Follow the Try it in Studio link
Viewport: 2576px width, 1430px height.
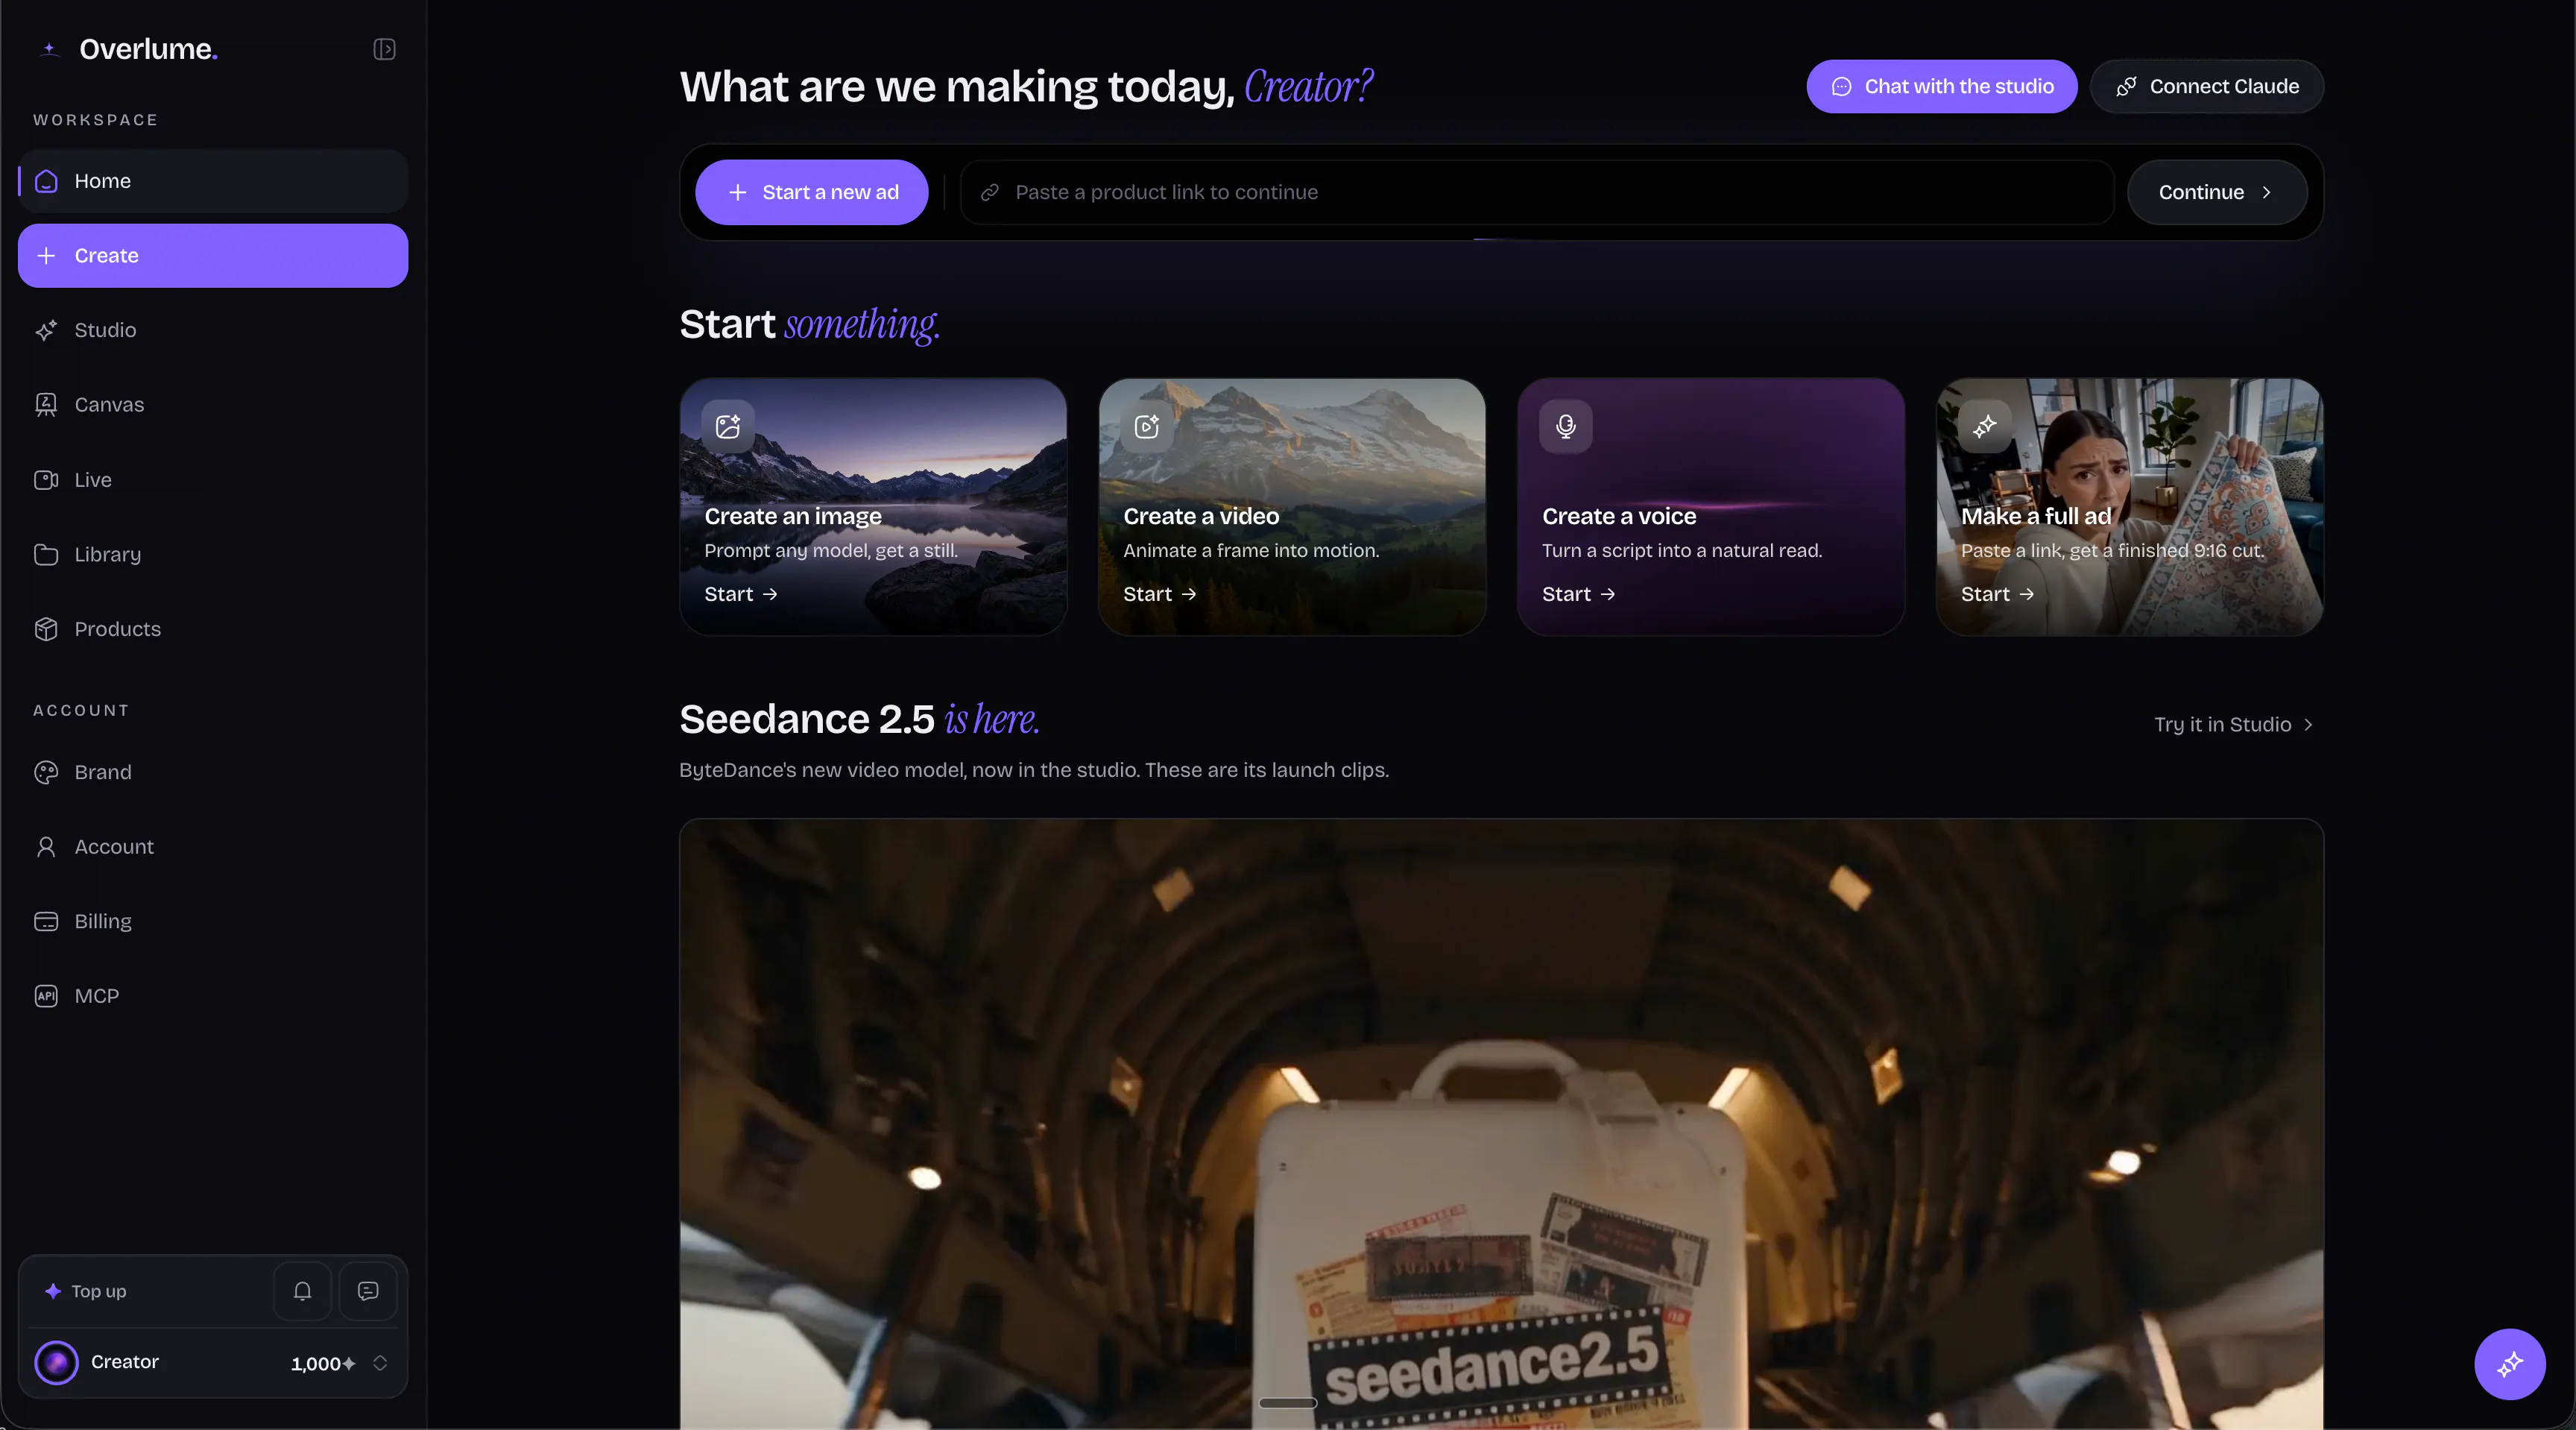point(2234,725)
